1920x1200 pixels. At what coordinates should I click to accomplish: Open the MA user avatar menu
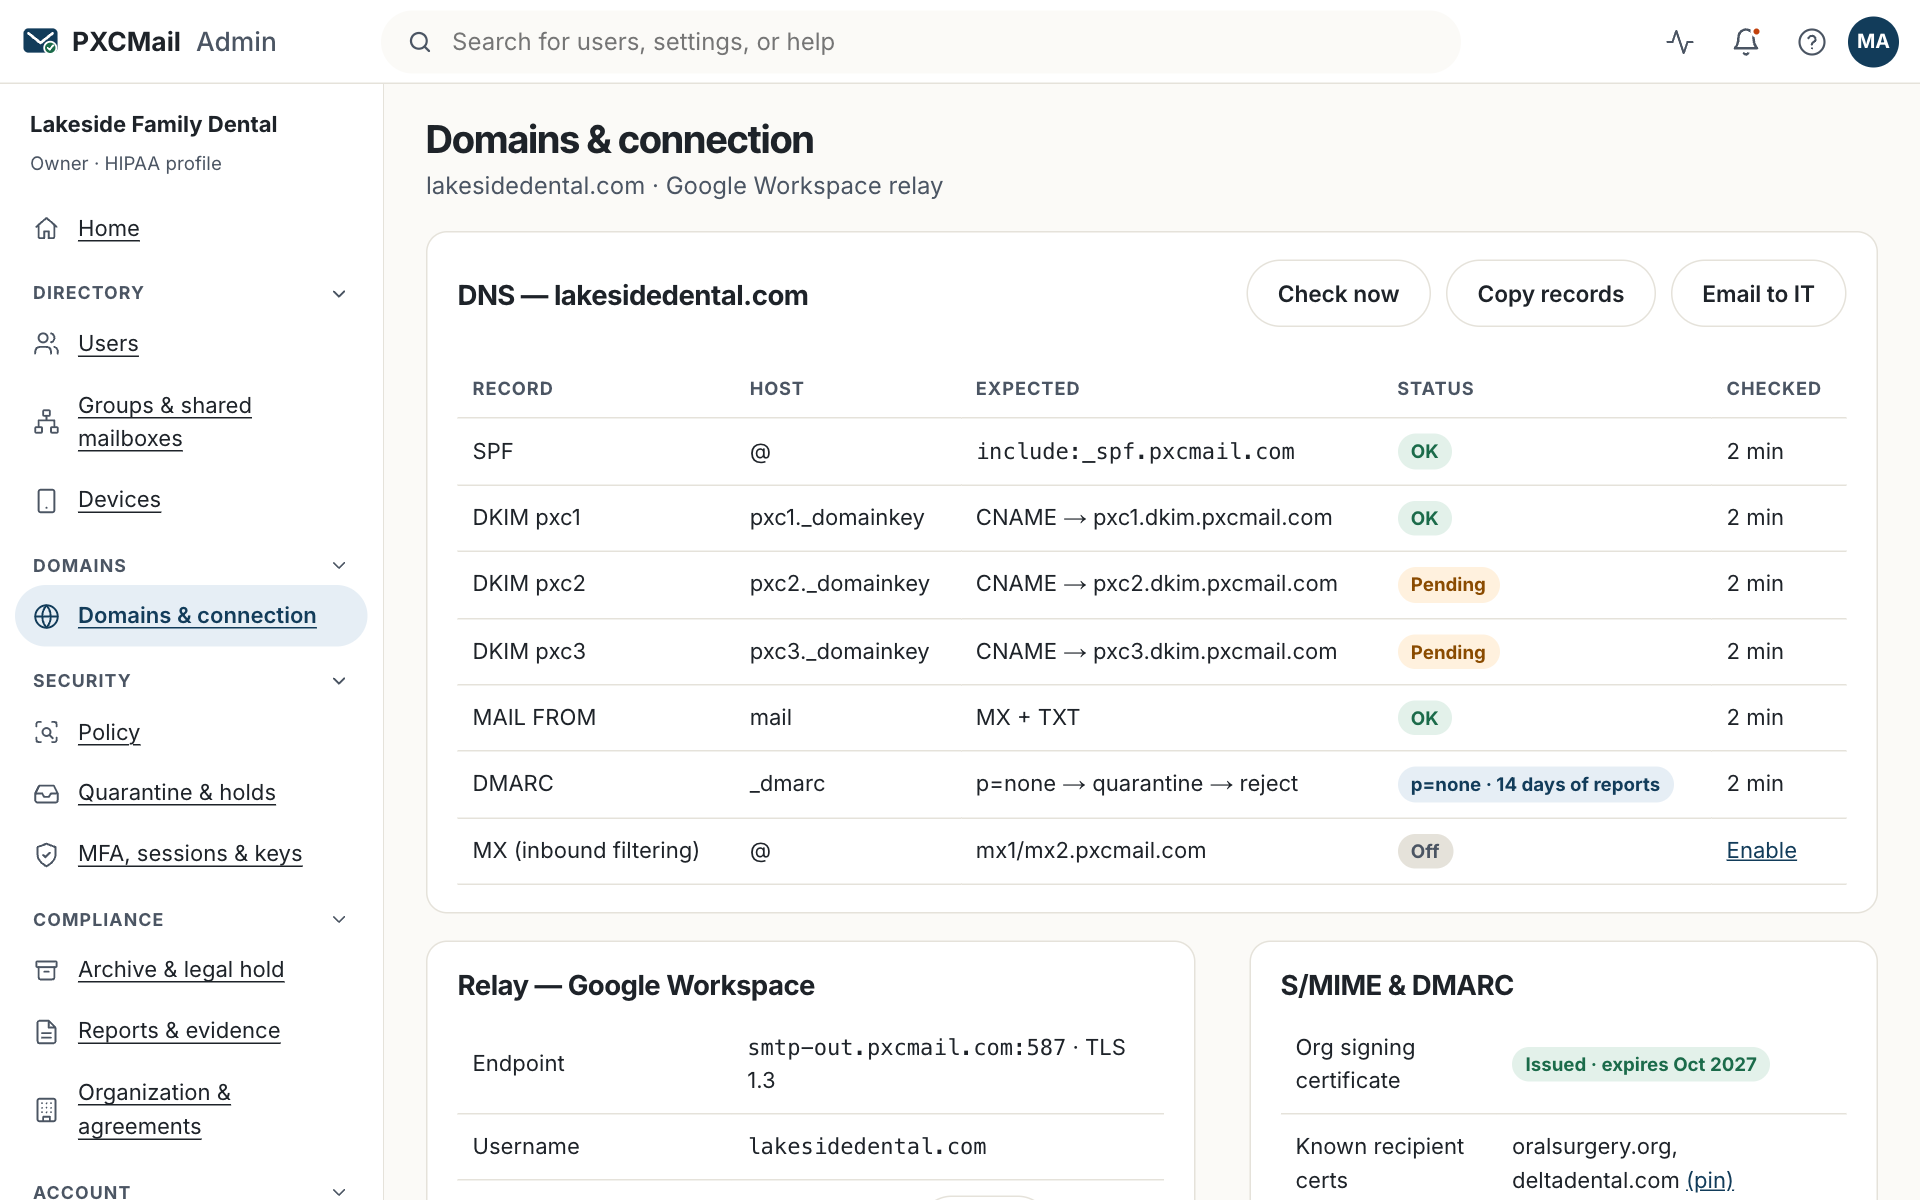click(x=1873, y=41)
